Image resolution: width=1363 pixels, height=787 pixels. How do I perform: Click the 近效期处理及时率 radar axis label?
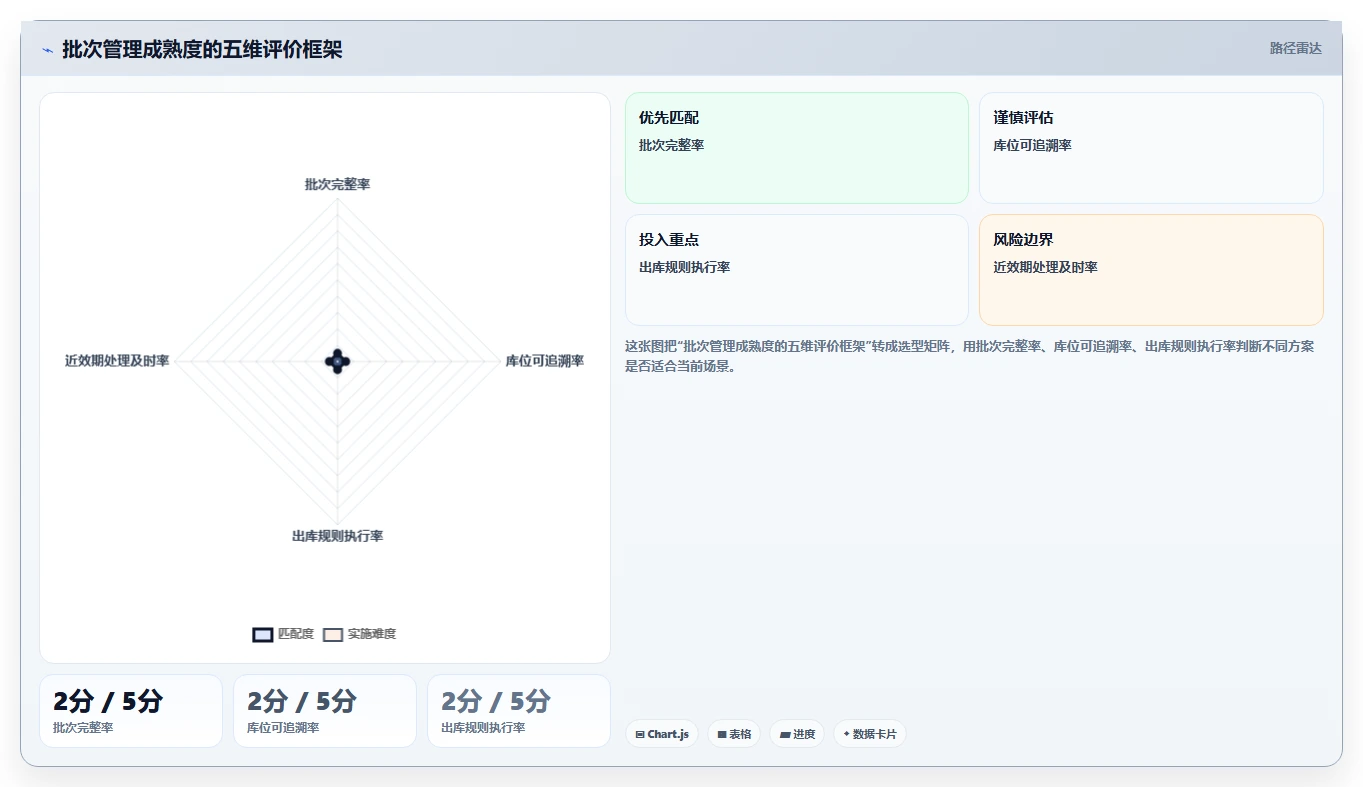(x=117, y=361)
